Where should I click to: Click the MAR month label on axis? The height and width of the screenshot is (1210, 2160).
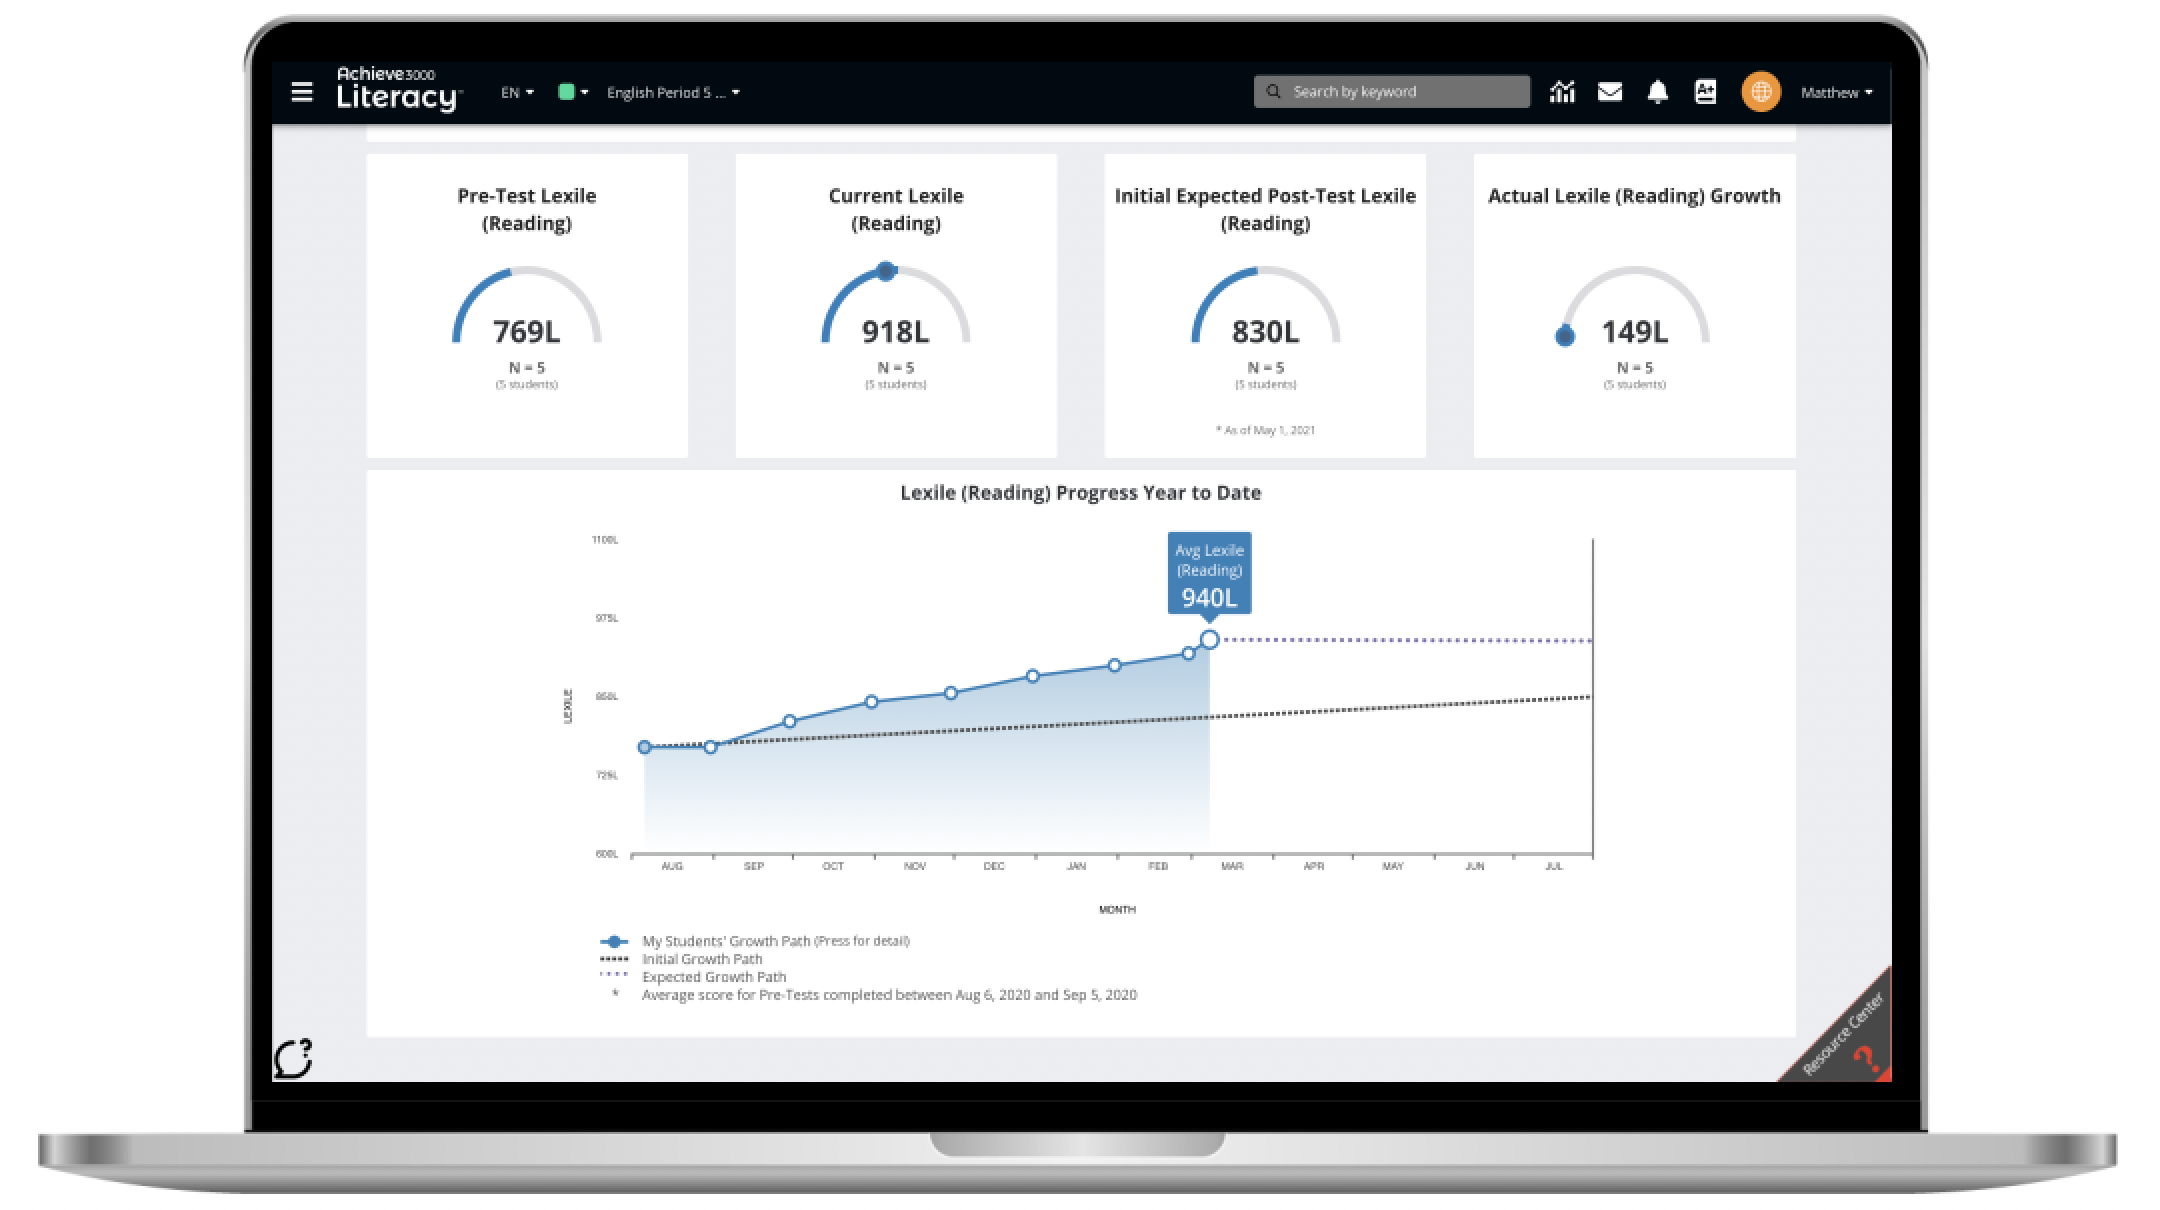tap(1232, 866)
